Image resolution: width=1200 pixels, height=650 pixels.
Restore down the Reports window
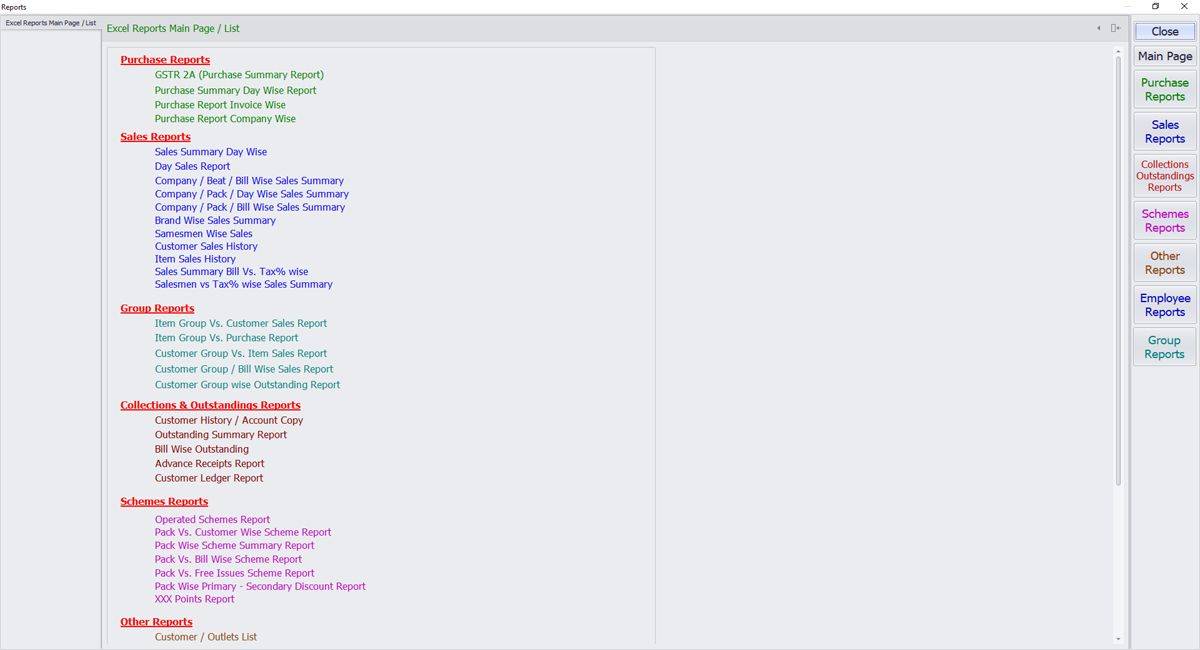[1156, 6]
